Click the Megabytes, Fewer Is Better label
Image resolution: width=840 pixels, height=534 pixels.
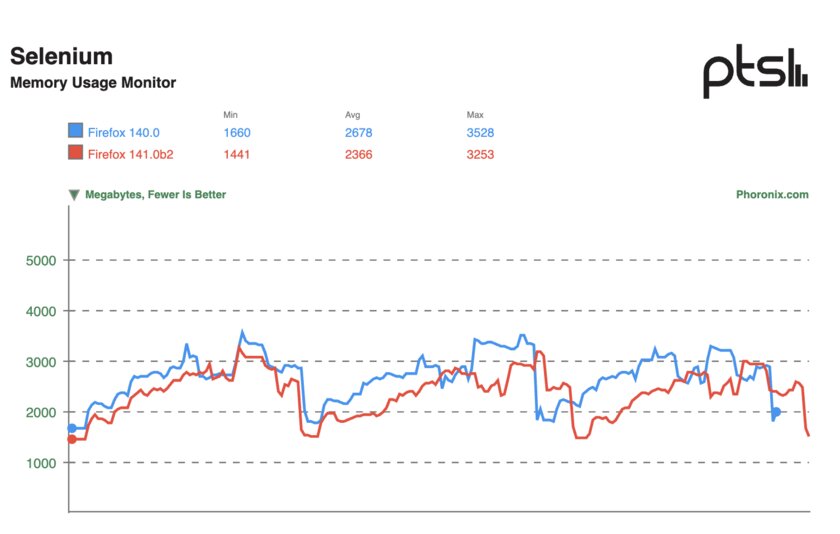click(x=155, y=194)
